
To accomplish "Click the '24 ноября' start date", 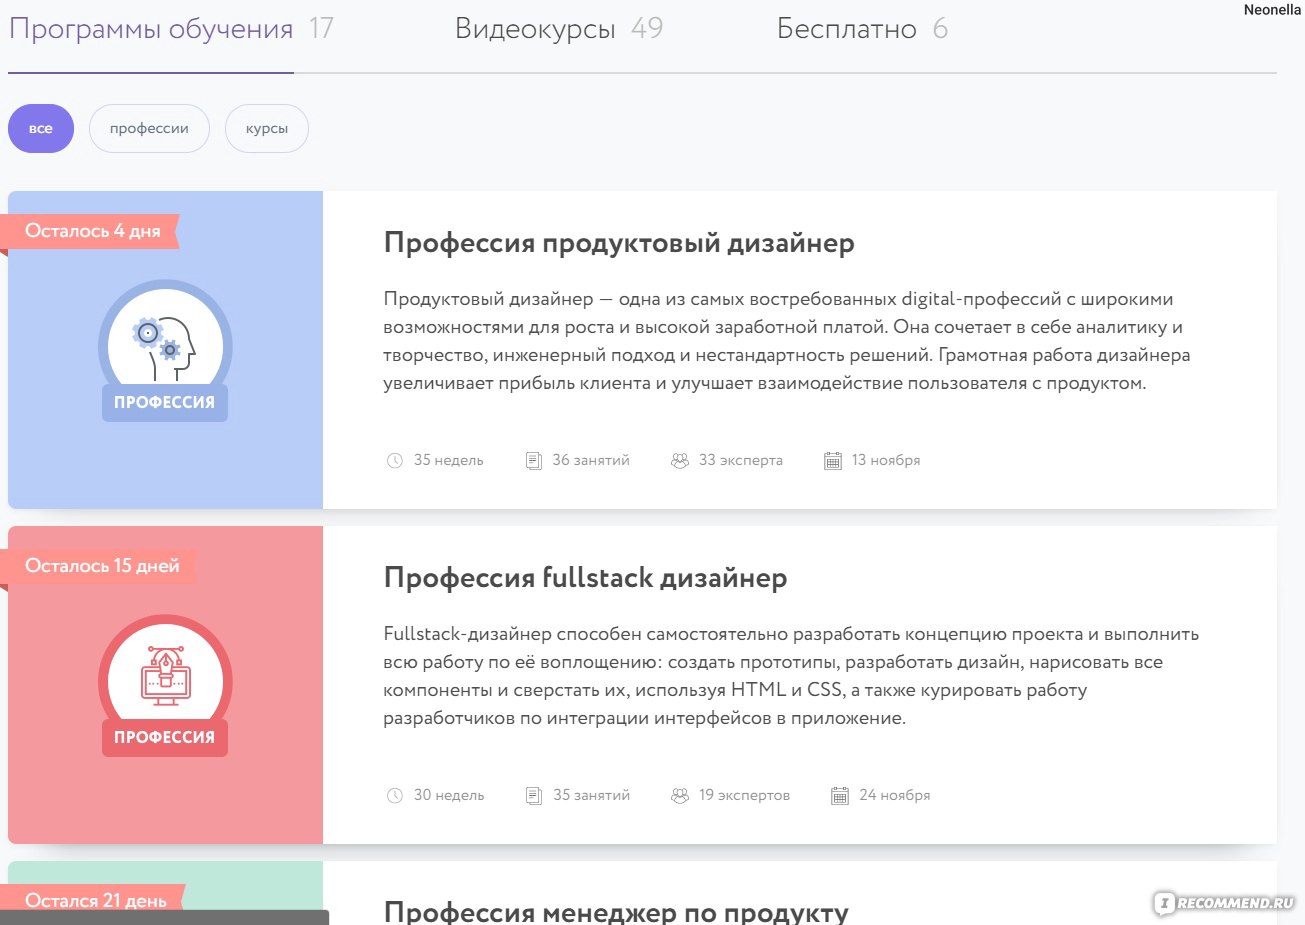I will point(895,795).
